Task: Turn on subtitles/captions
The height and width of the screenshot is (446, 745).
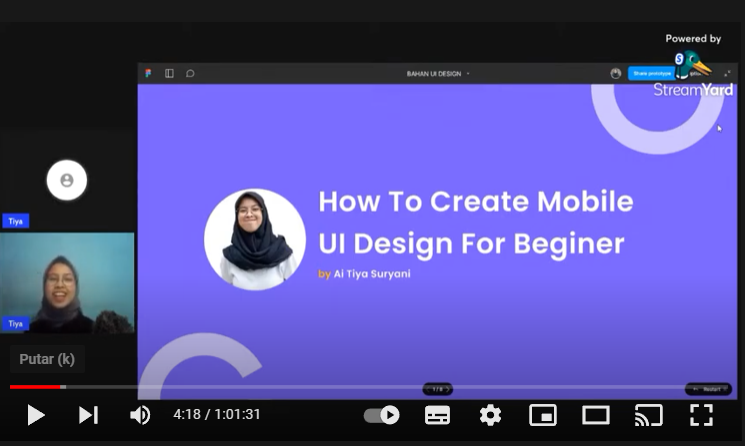Action: pyautogui.click(x=437, y=415)
